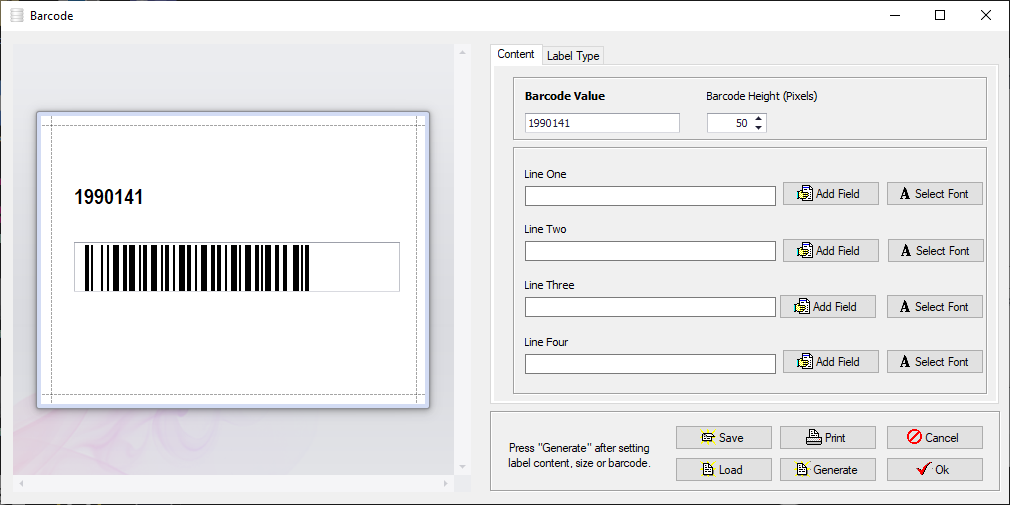Click Add Field icon for Line One
This screenshot has height=505, width=1010.
[804, 194]
